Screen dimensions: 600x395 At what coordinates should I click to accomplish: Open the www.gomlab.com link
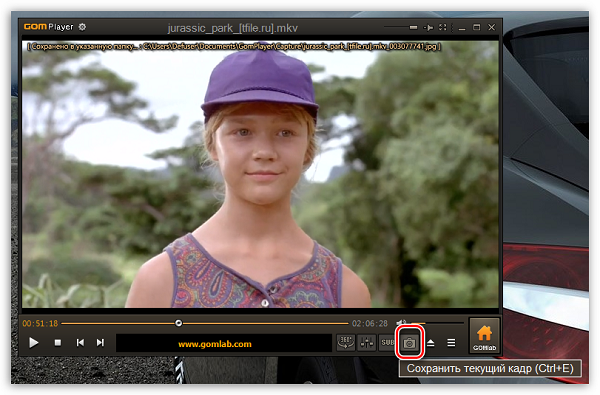point(215,344)
